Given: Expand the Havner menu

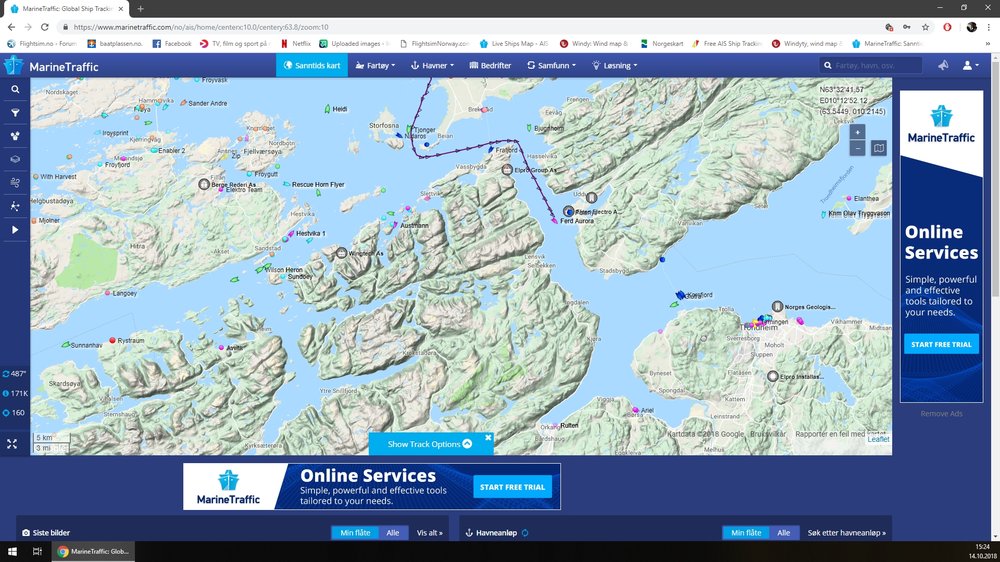Looking at the screenshot, I should pos(432,65).
